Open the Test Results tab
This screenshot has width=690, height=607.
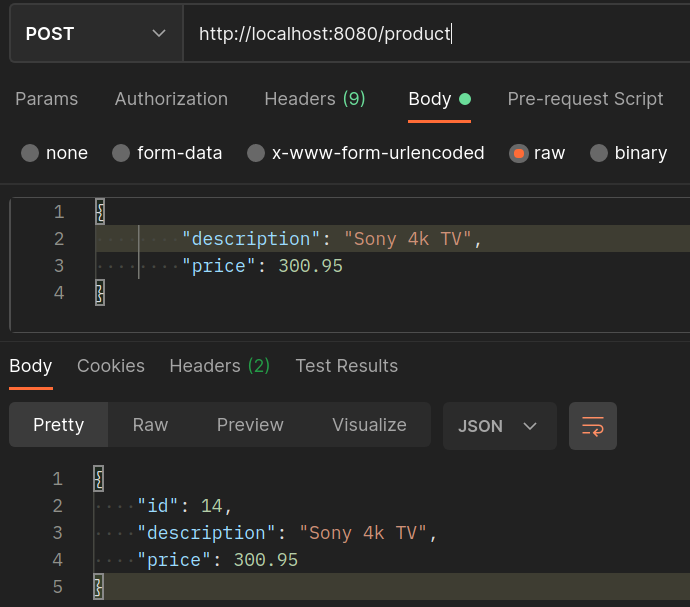[x=346, y=366]
